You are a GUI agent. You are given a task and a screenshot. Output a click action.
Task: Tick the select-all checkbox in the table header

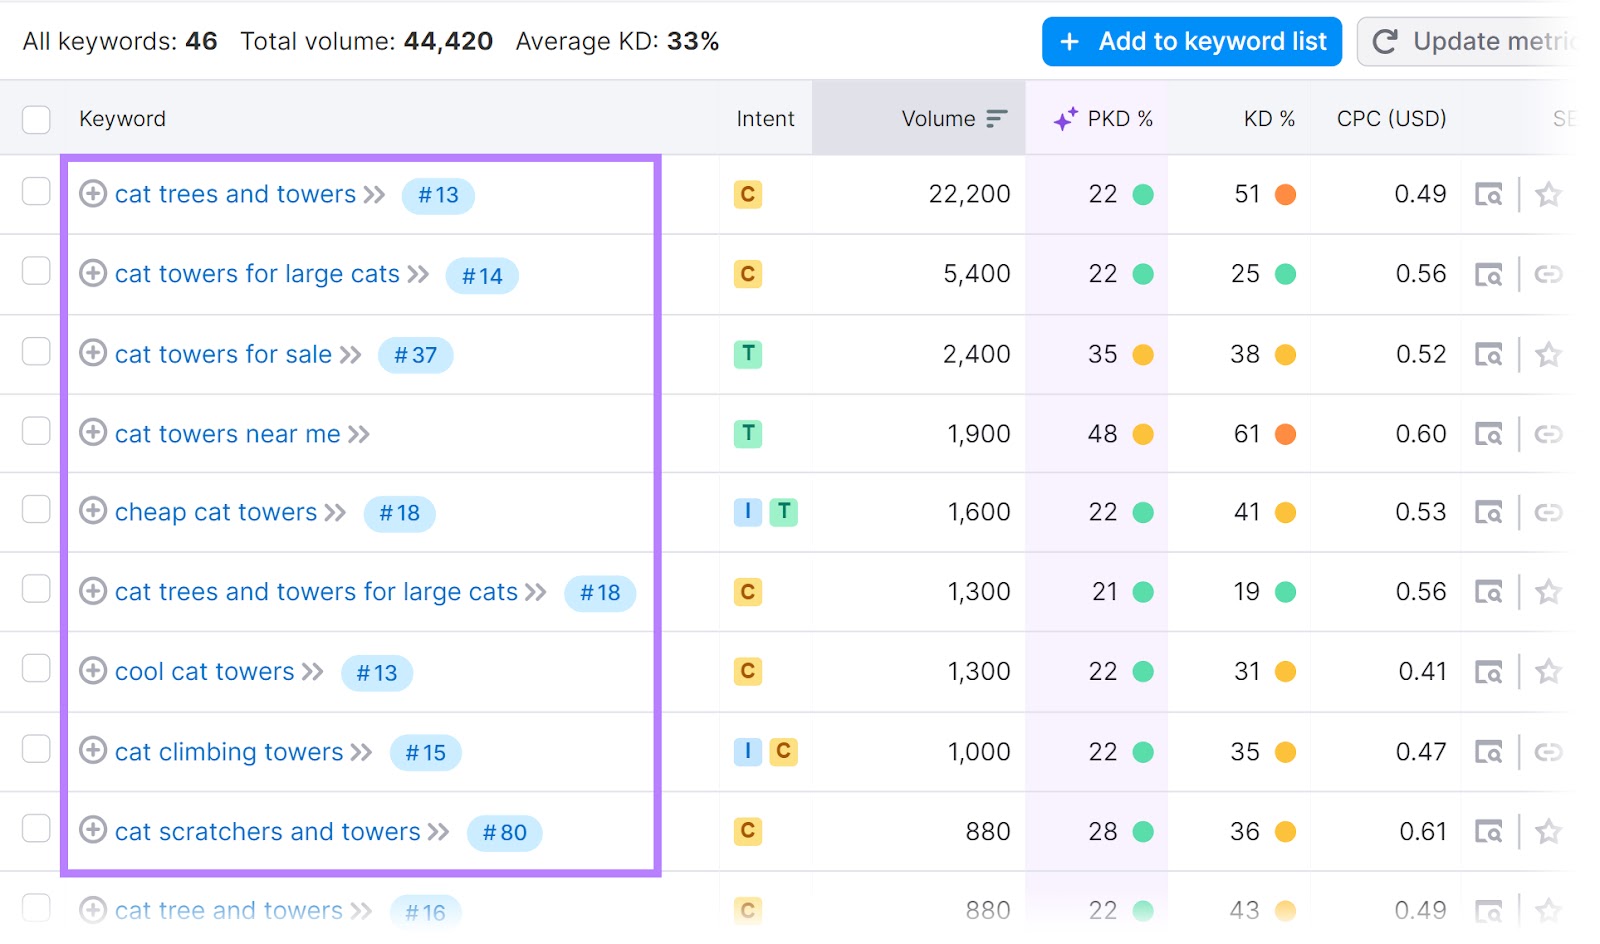(35, 118)
